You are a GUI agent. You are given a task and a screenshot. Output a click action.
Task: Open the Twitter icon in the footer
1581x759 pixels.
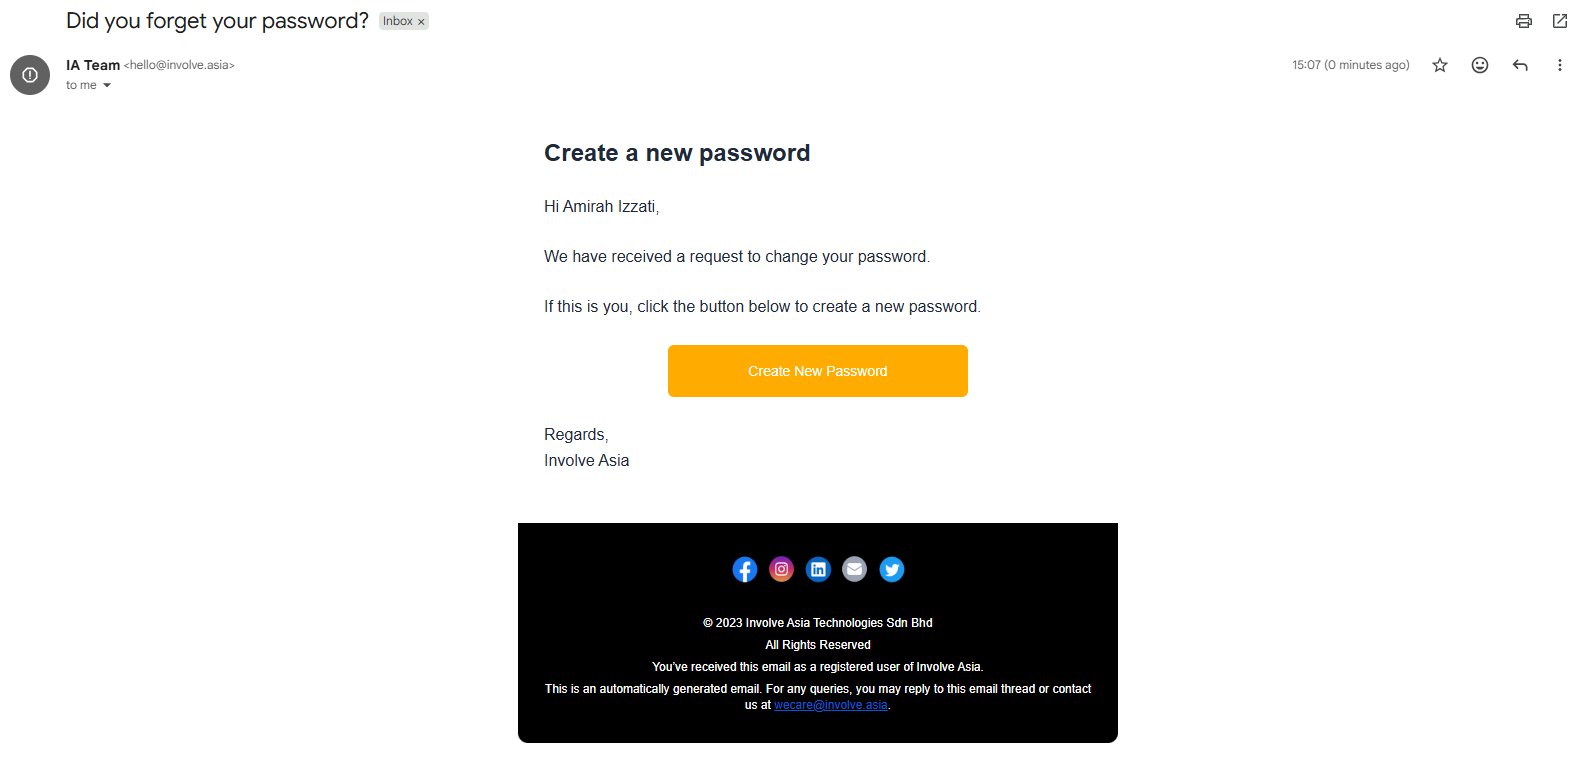pyautogui.click(x=891, y=569)
